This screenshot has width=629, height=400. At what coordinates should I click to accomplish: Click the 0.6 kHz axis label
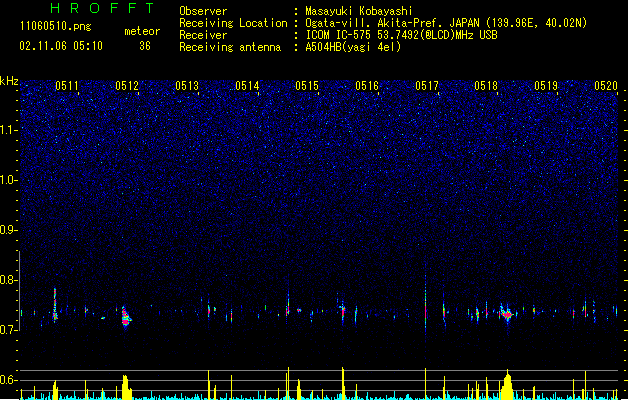9,380
